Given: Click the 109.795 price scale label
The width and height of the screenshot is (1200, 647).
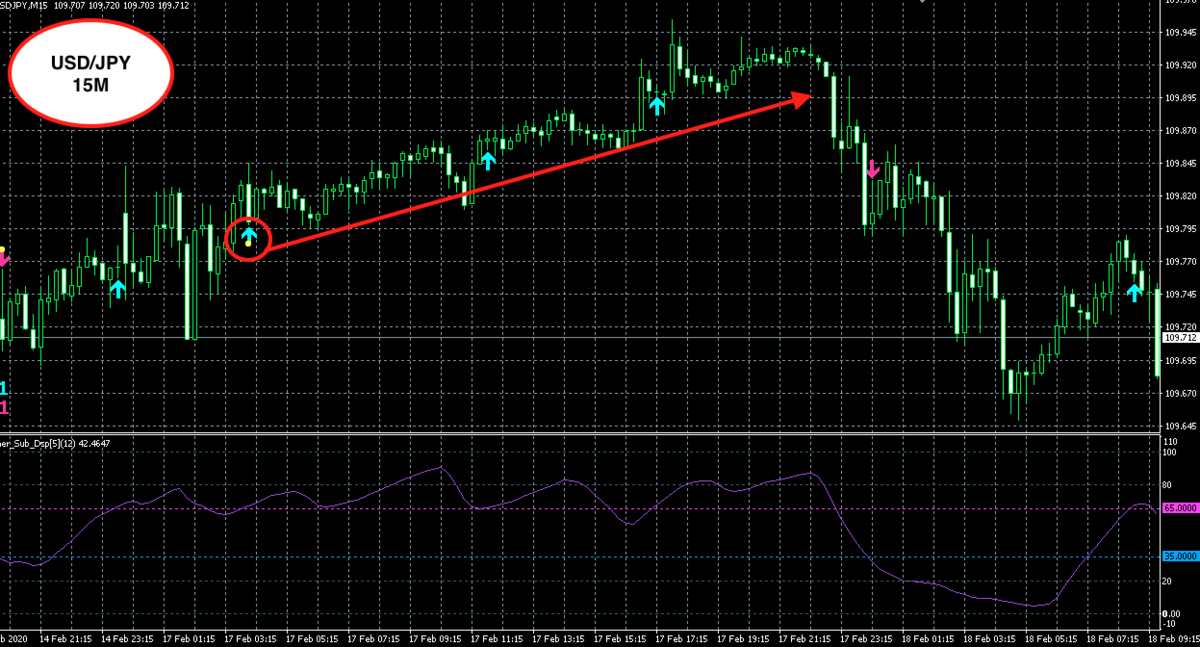Looking at the screenshot, I should [x=1179, y=229].
